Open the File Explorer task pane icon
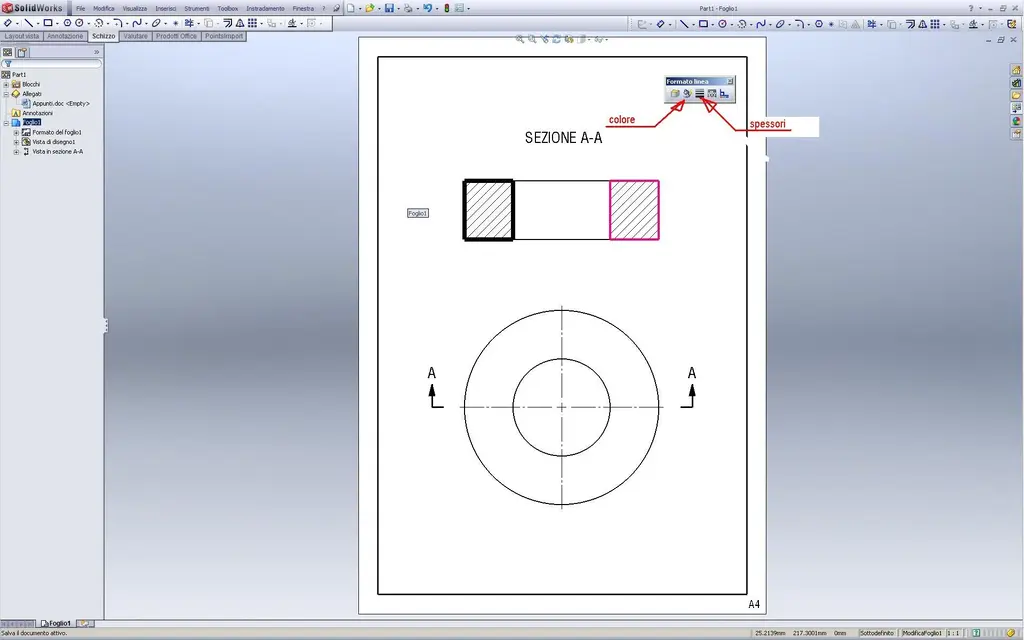1024x640 pixels. [x=1016, y=95]
